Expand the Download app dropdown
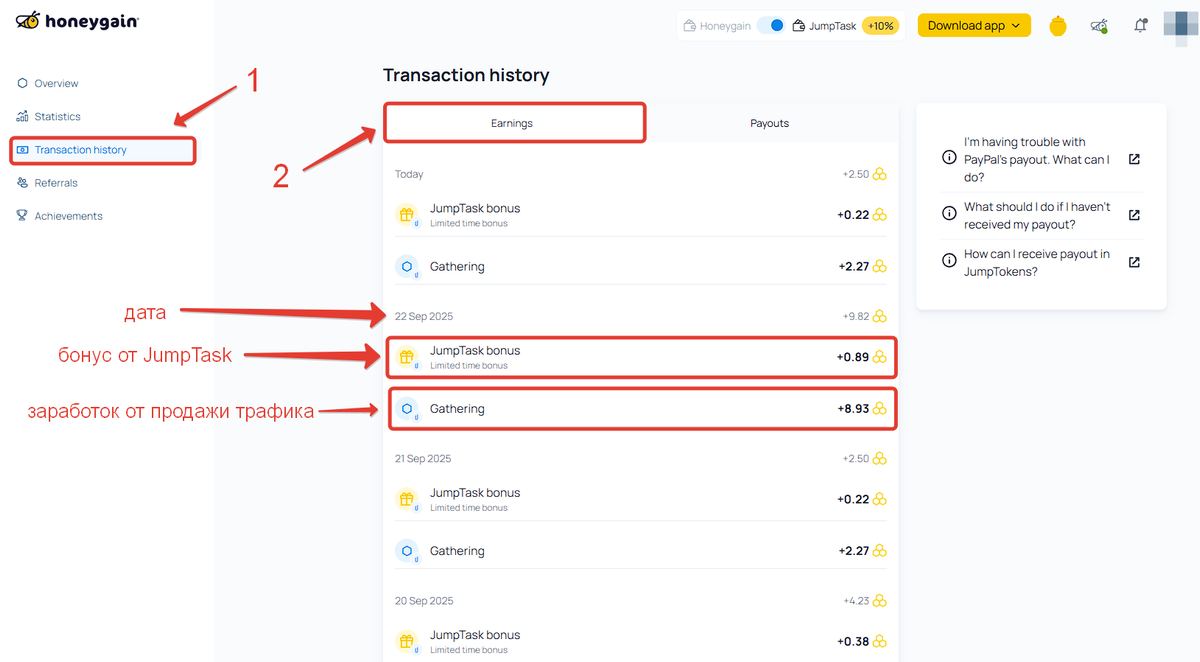1200x662 pixels. [974, 26]
